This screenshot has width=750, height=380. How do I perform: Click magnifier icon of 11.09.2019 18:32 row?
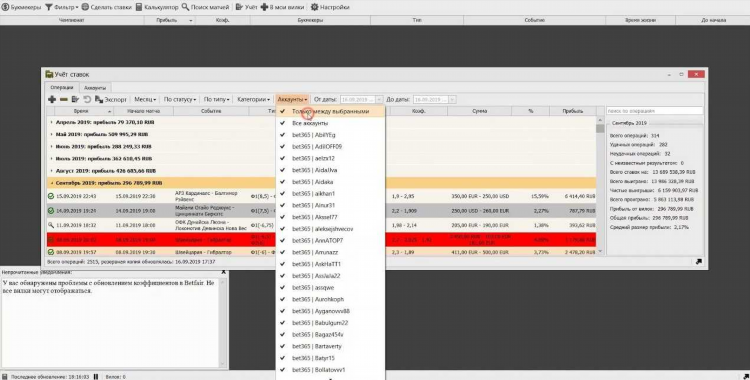click(51, 225)
